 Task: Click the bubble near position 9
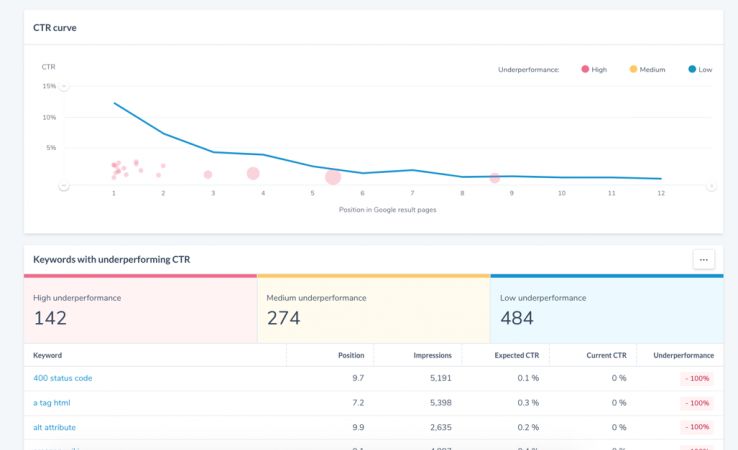click(494, 178)
